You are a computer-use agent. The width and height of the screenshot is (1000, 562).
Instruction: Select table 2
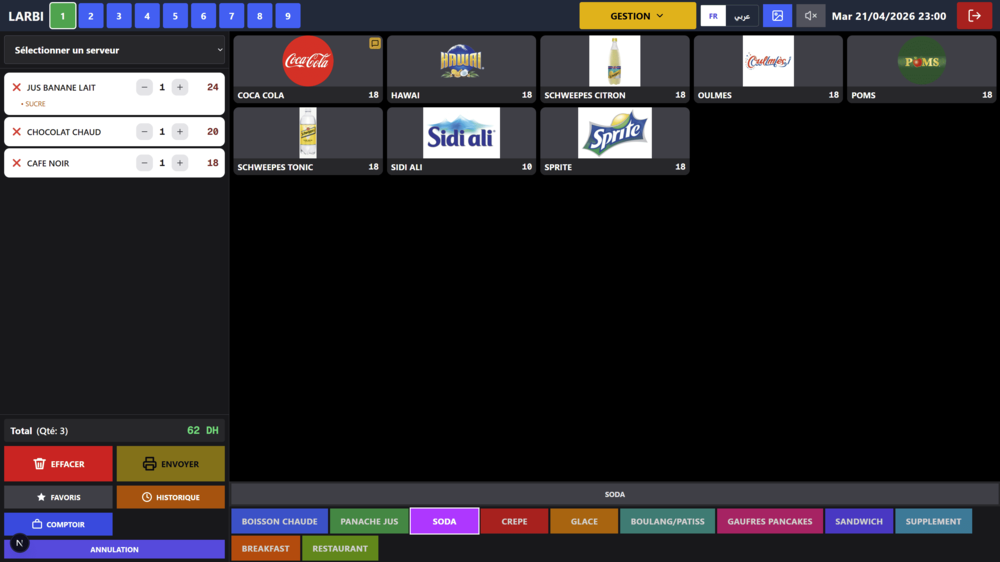(x=91, y=16)
